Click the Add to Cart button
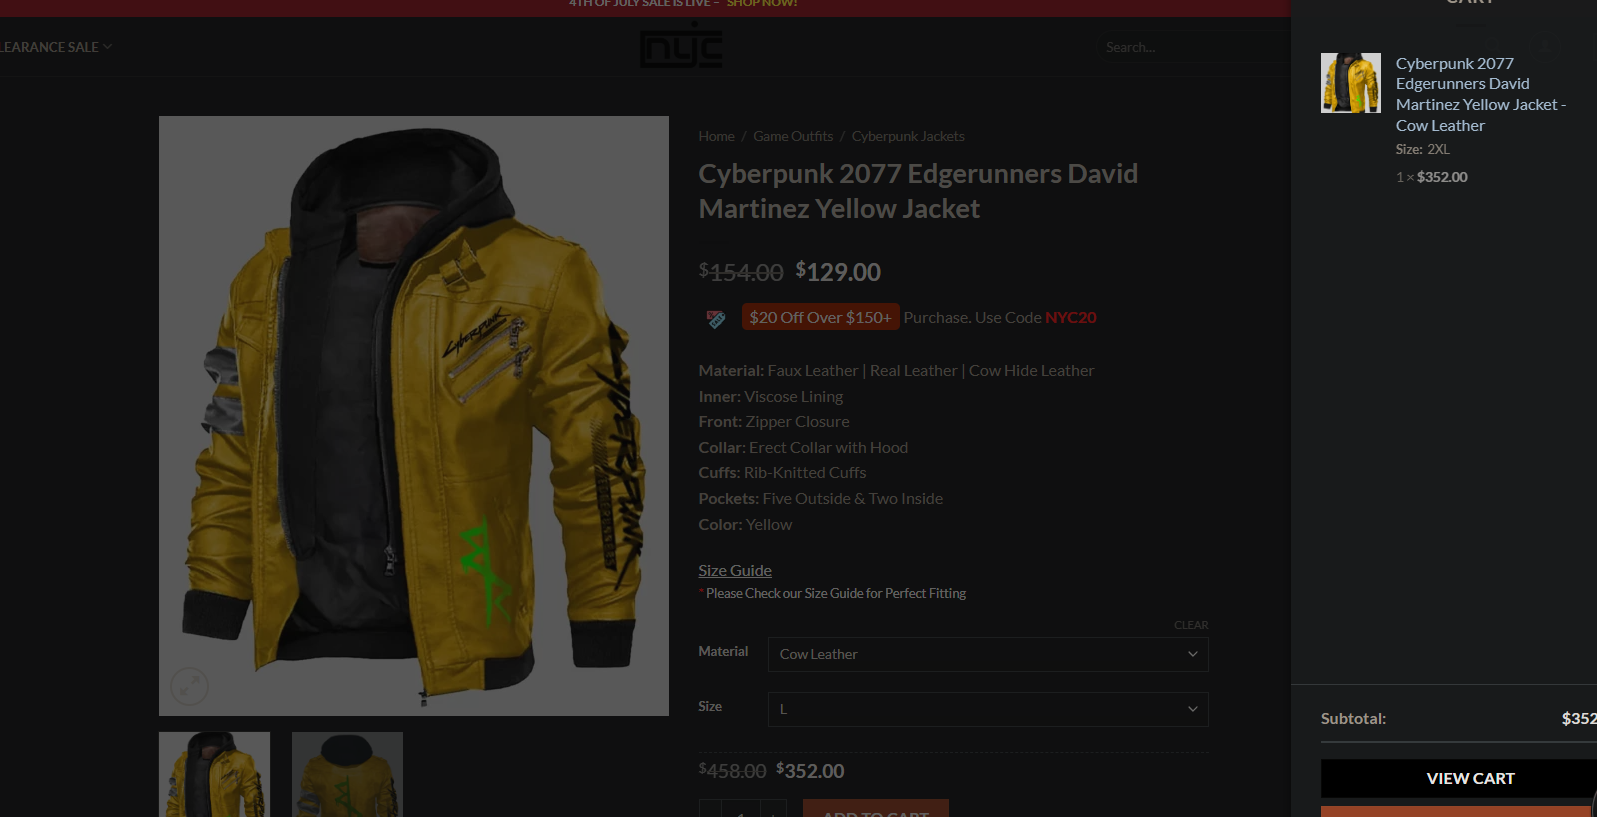Viewport: 1597px width, 817px height. tap(876, 809)
